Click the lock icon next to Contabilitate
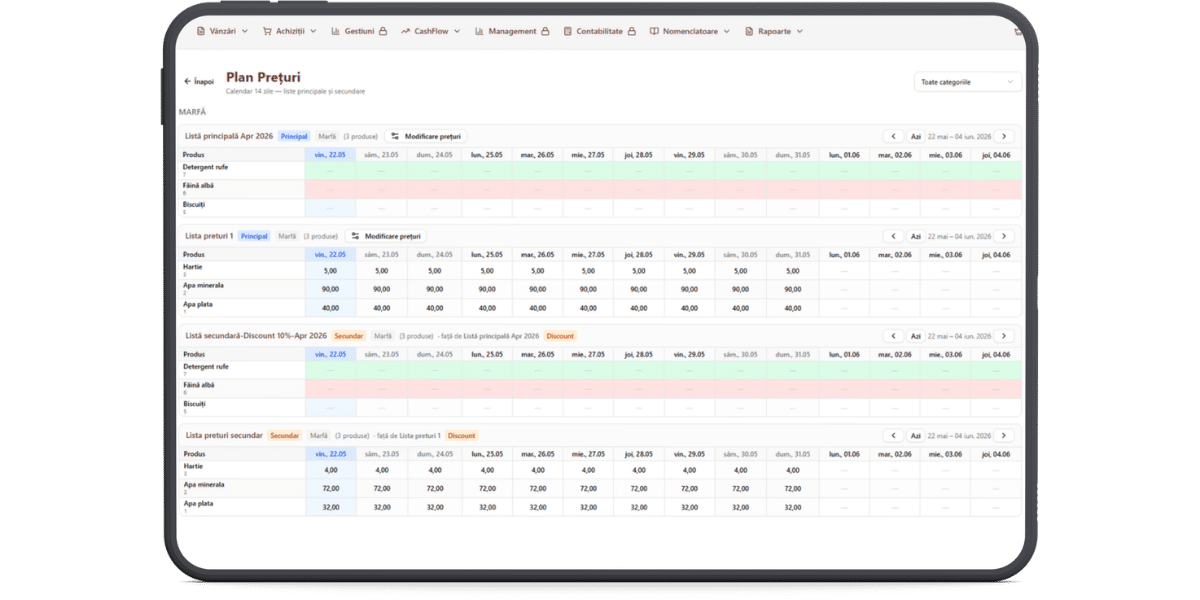This screenshot has width=1200, height=600. click(x=632, y=31)
